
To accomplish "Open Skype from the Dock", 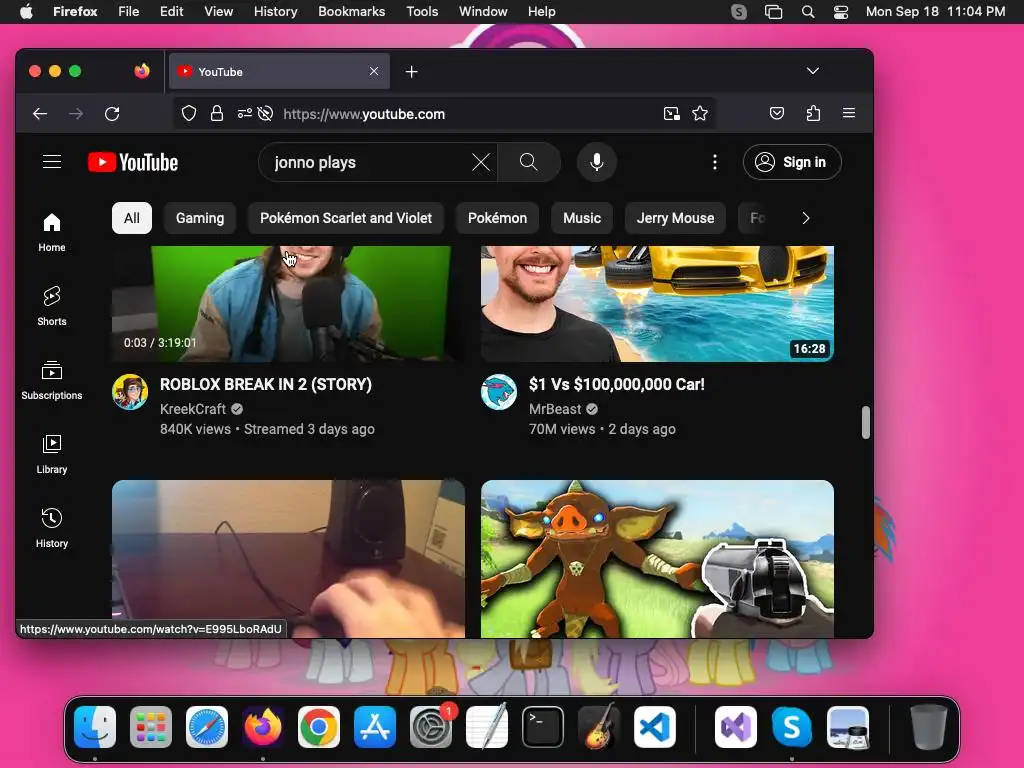I will click(792, 727).
